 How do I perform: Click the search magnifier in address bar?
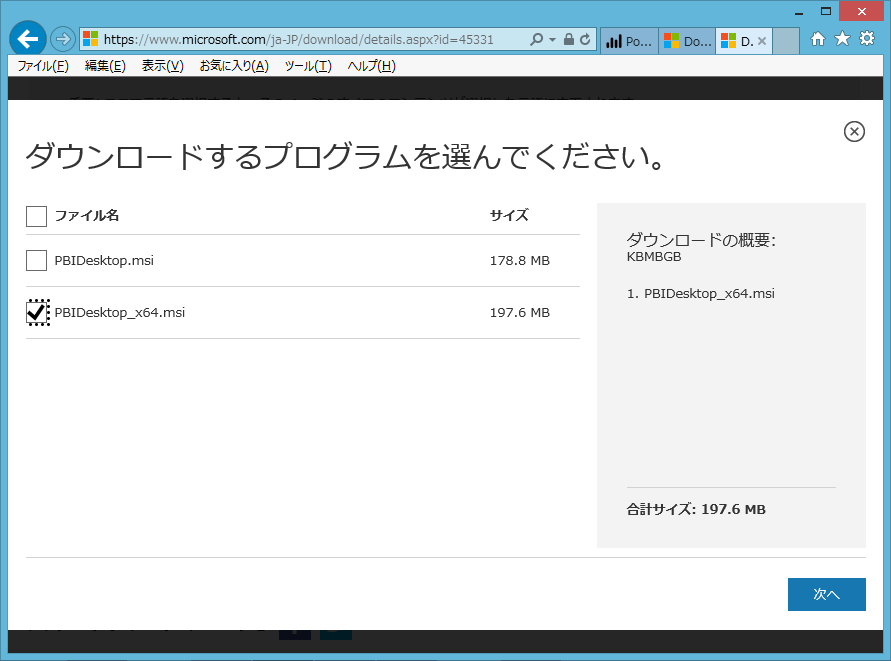(x=536, y=39)
